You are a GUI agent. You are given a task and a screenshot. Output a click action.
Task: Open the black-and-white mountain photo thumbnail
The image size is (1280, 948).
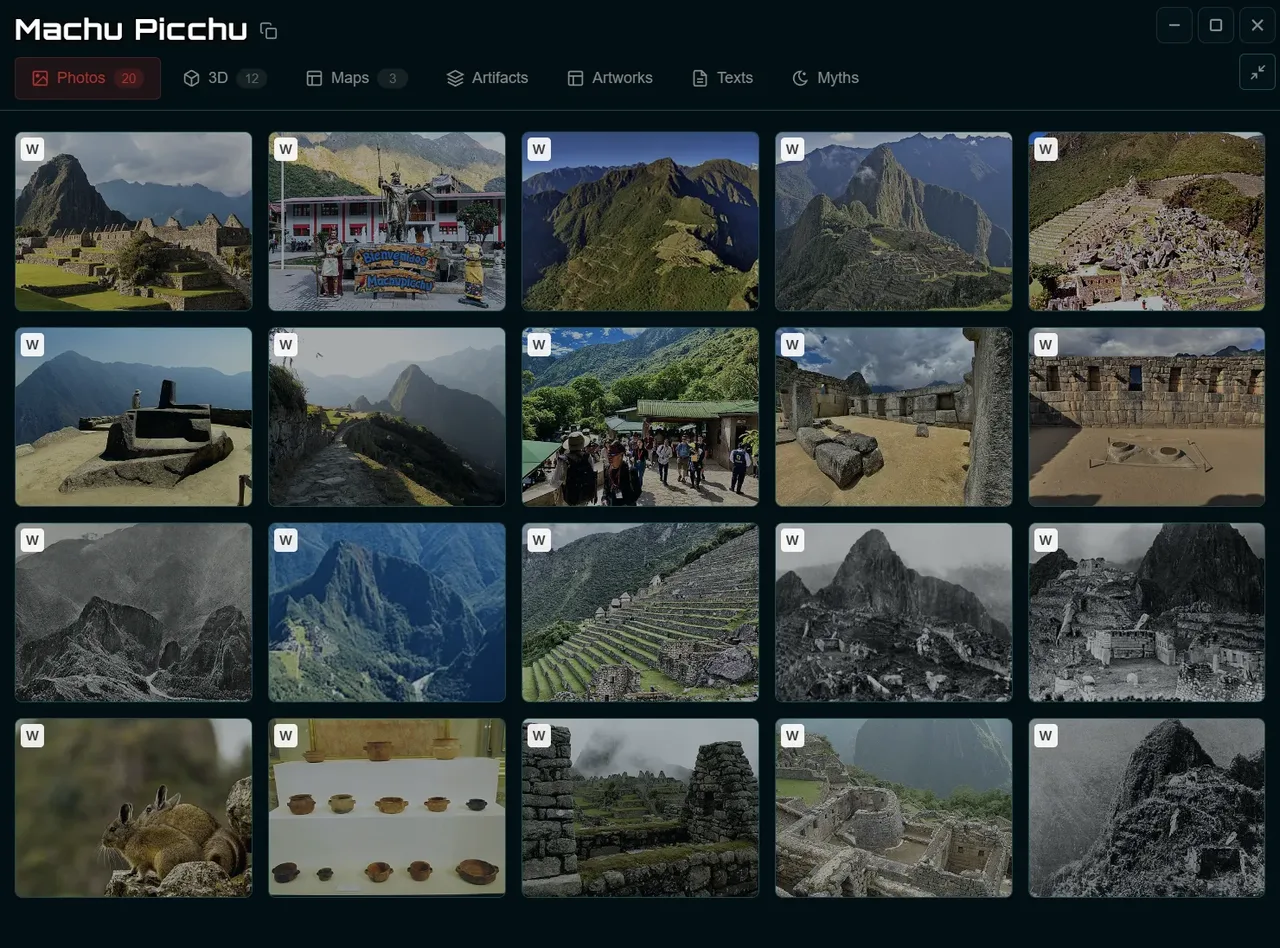[x=133, y=613]
